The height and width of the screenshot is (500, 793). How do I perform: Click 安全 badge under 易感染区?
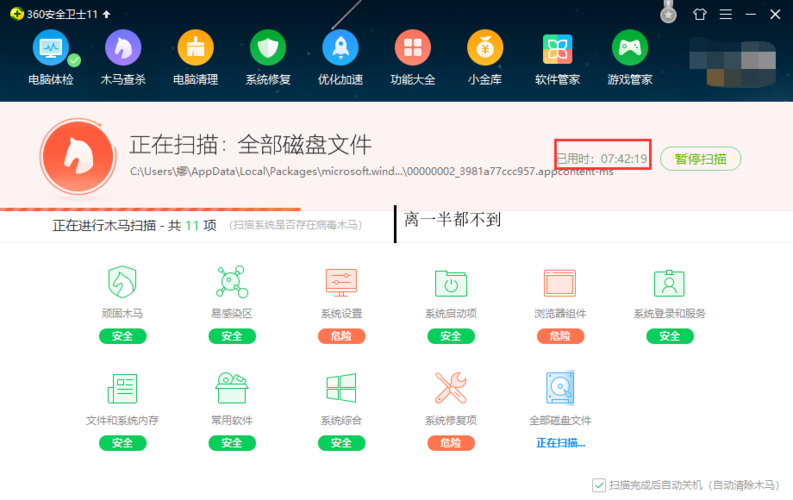click(x=232, y=336)
